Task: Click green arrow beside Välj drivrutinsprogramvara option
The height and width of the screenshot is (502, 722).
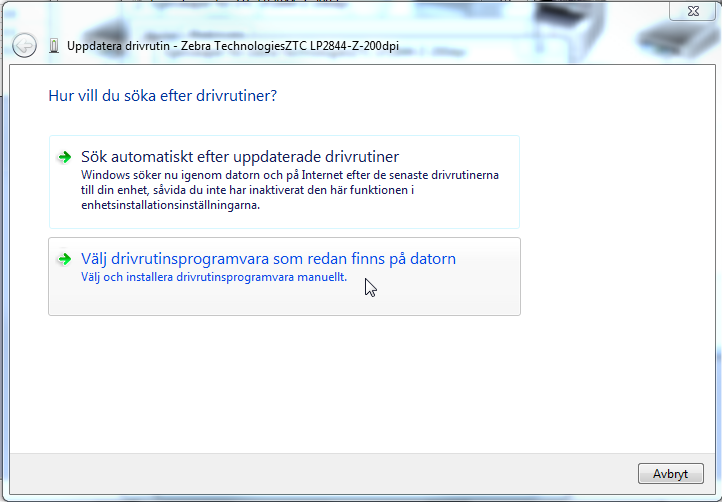Action: tap(64, 259)
